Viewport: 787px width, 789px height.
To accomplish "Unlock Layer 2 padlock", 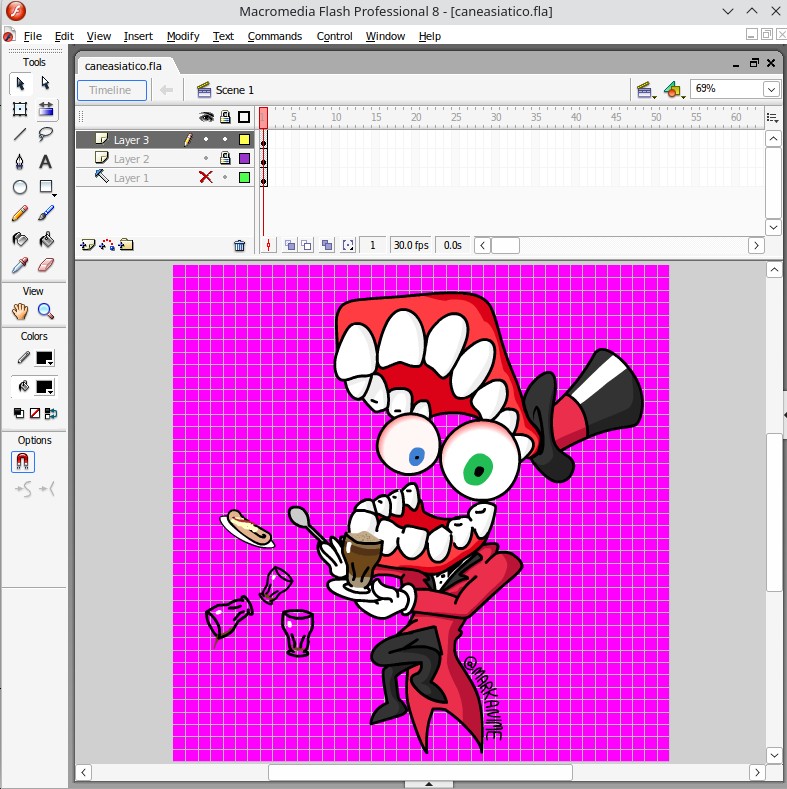I will (225, 159).
